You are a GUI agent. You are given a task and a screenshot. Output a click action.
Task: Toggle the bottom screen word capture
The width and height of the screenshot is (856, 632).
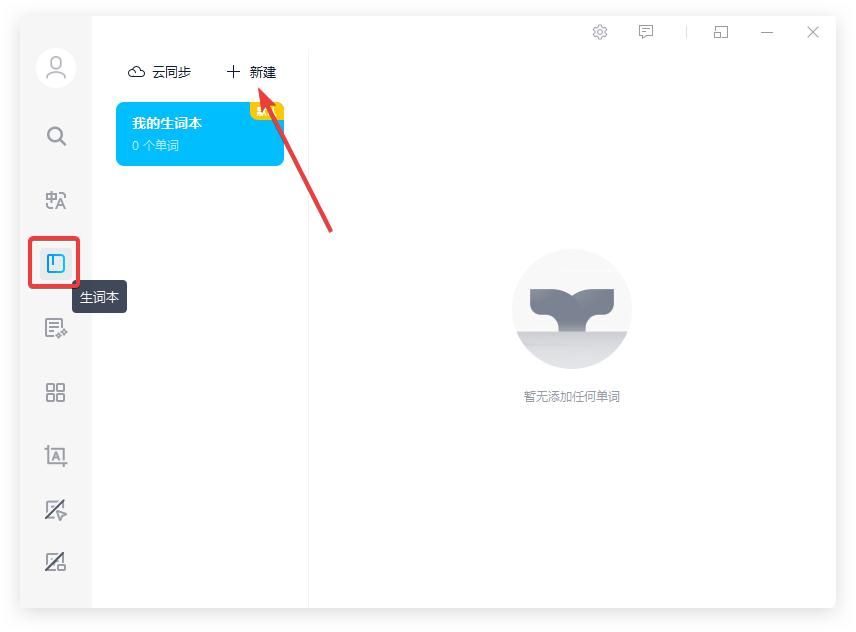pyautogui.click(x=56, y=562)
